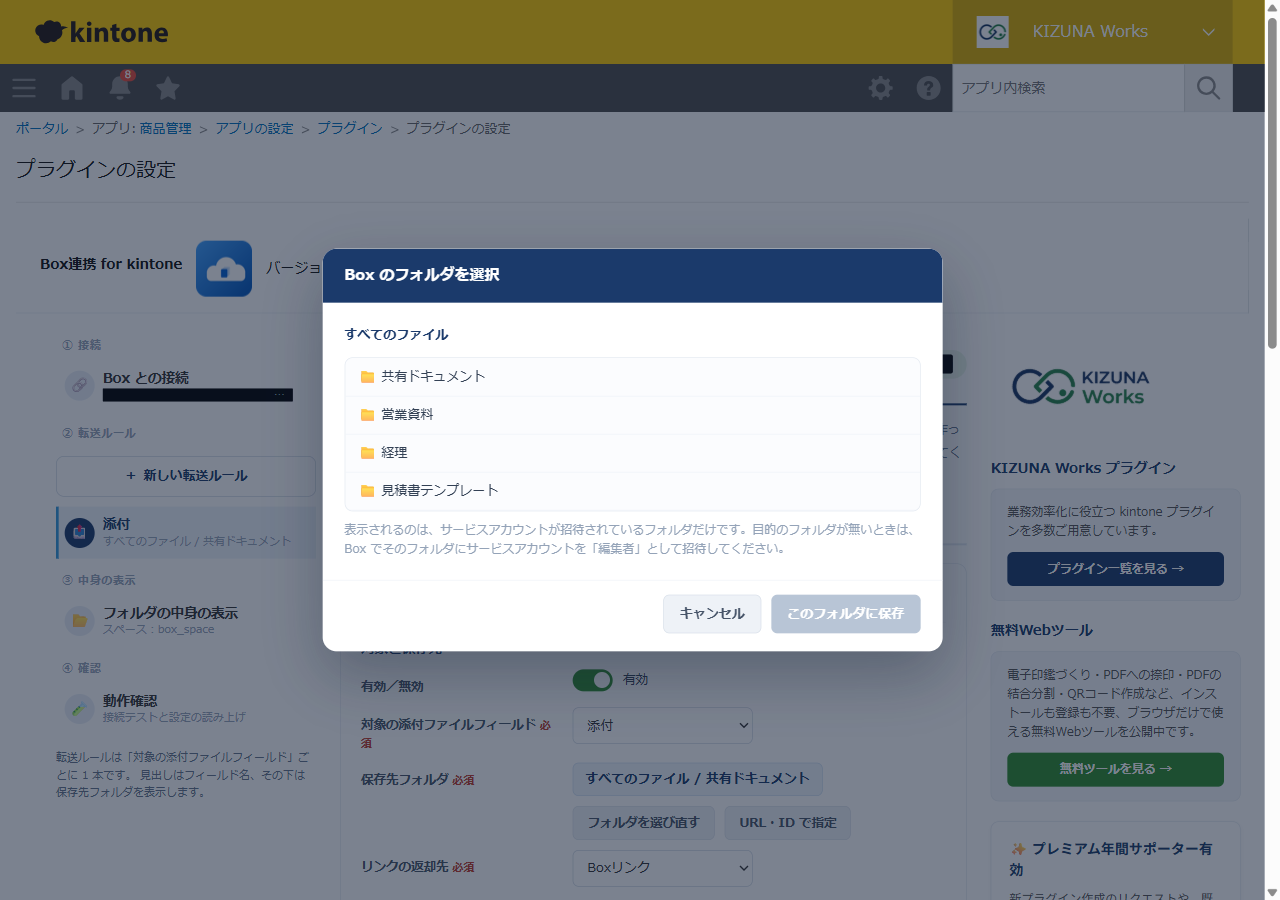The image size is (1280, 900).
Task: Click the folder icon beside 営業資料
Action: pyautogui.click(x=367, y=415)
